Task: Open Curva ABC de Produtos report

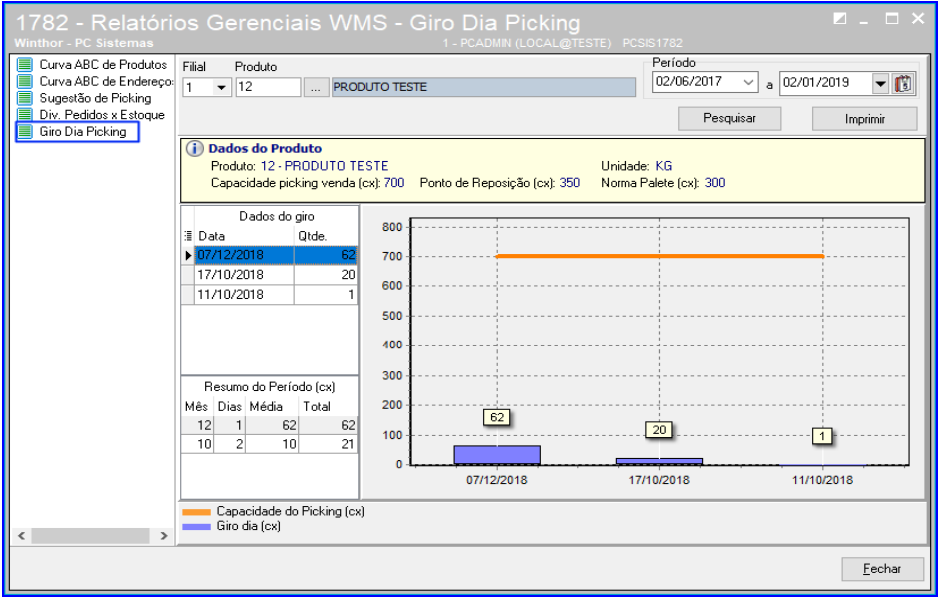Action: point(103,64)
